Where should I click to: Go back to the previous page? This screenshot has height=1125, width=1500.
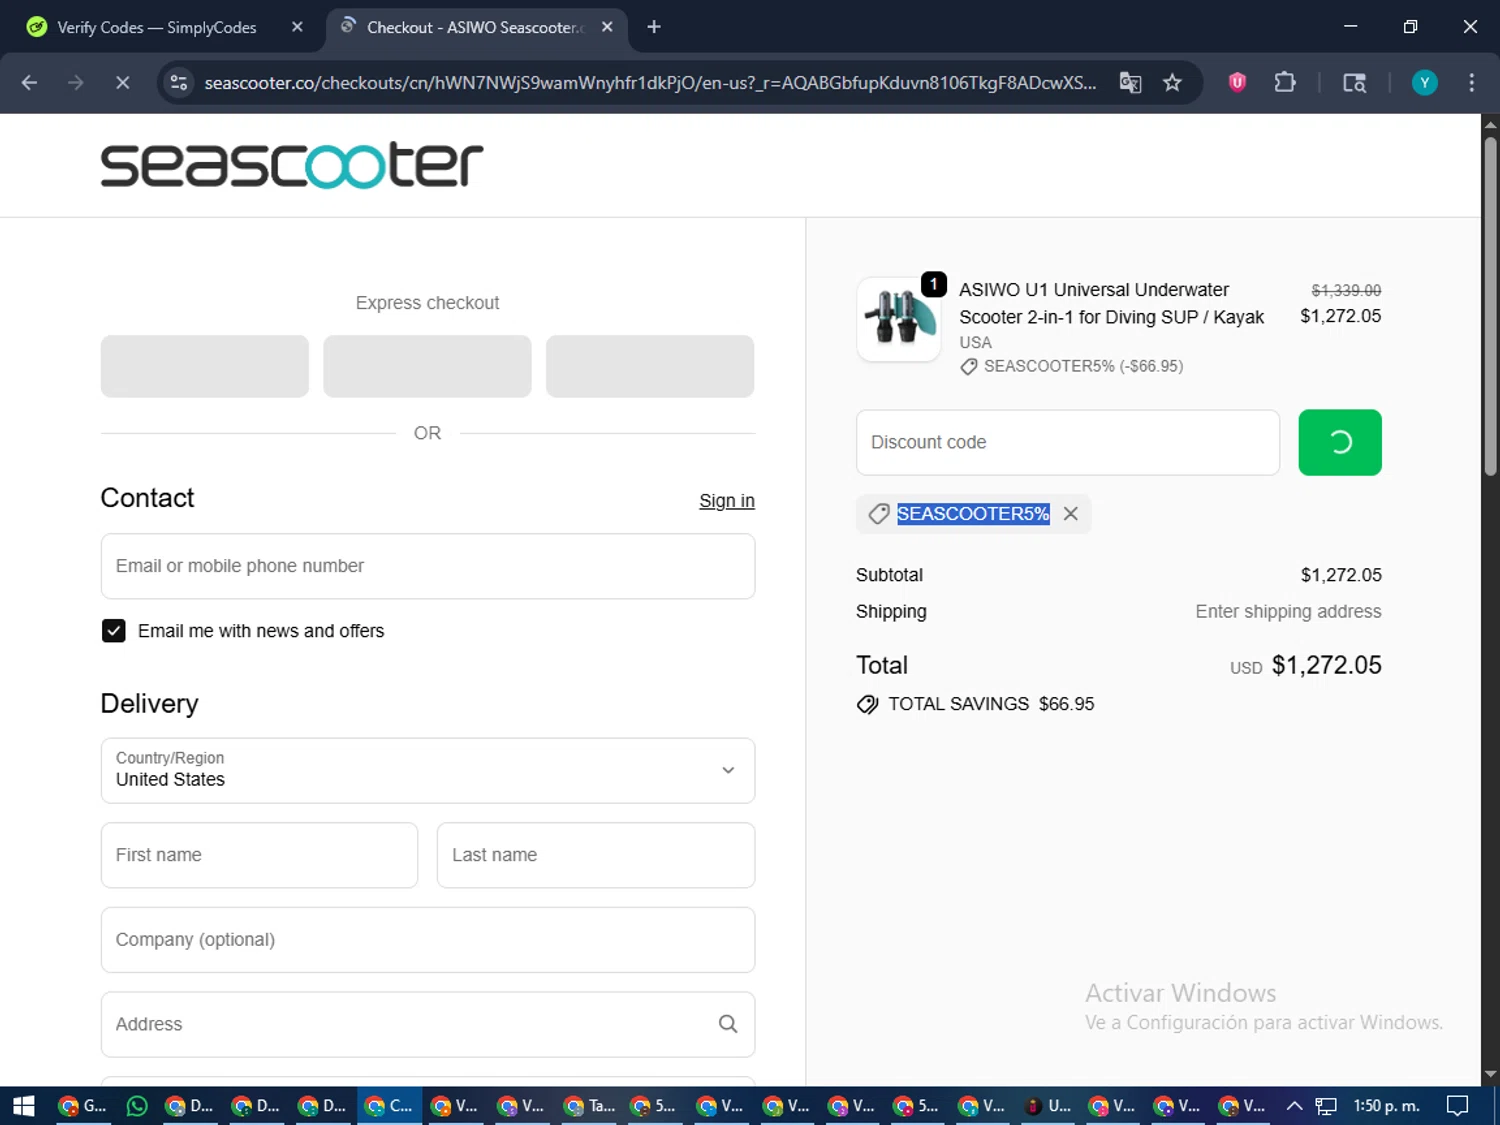coord(29,83)
